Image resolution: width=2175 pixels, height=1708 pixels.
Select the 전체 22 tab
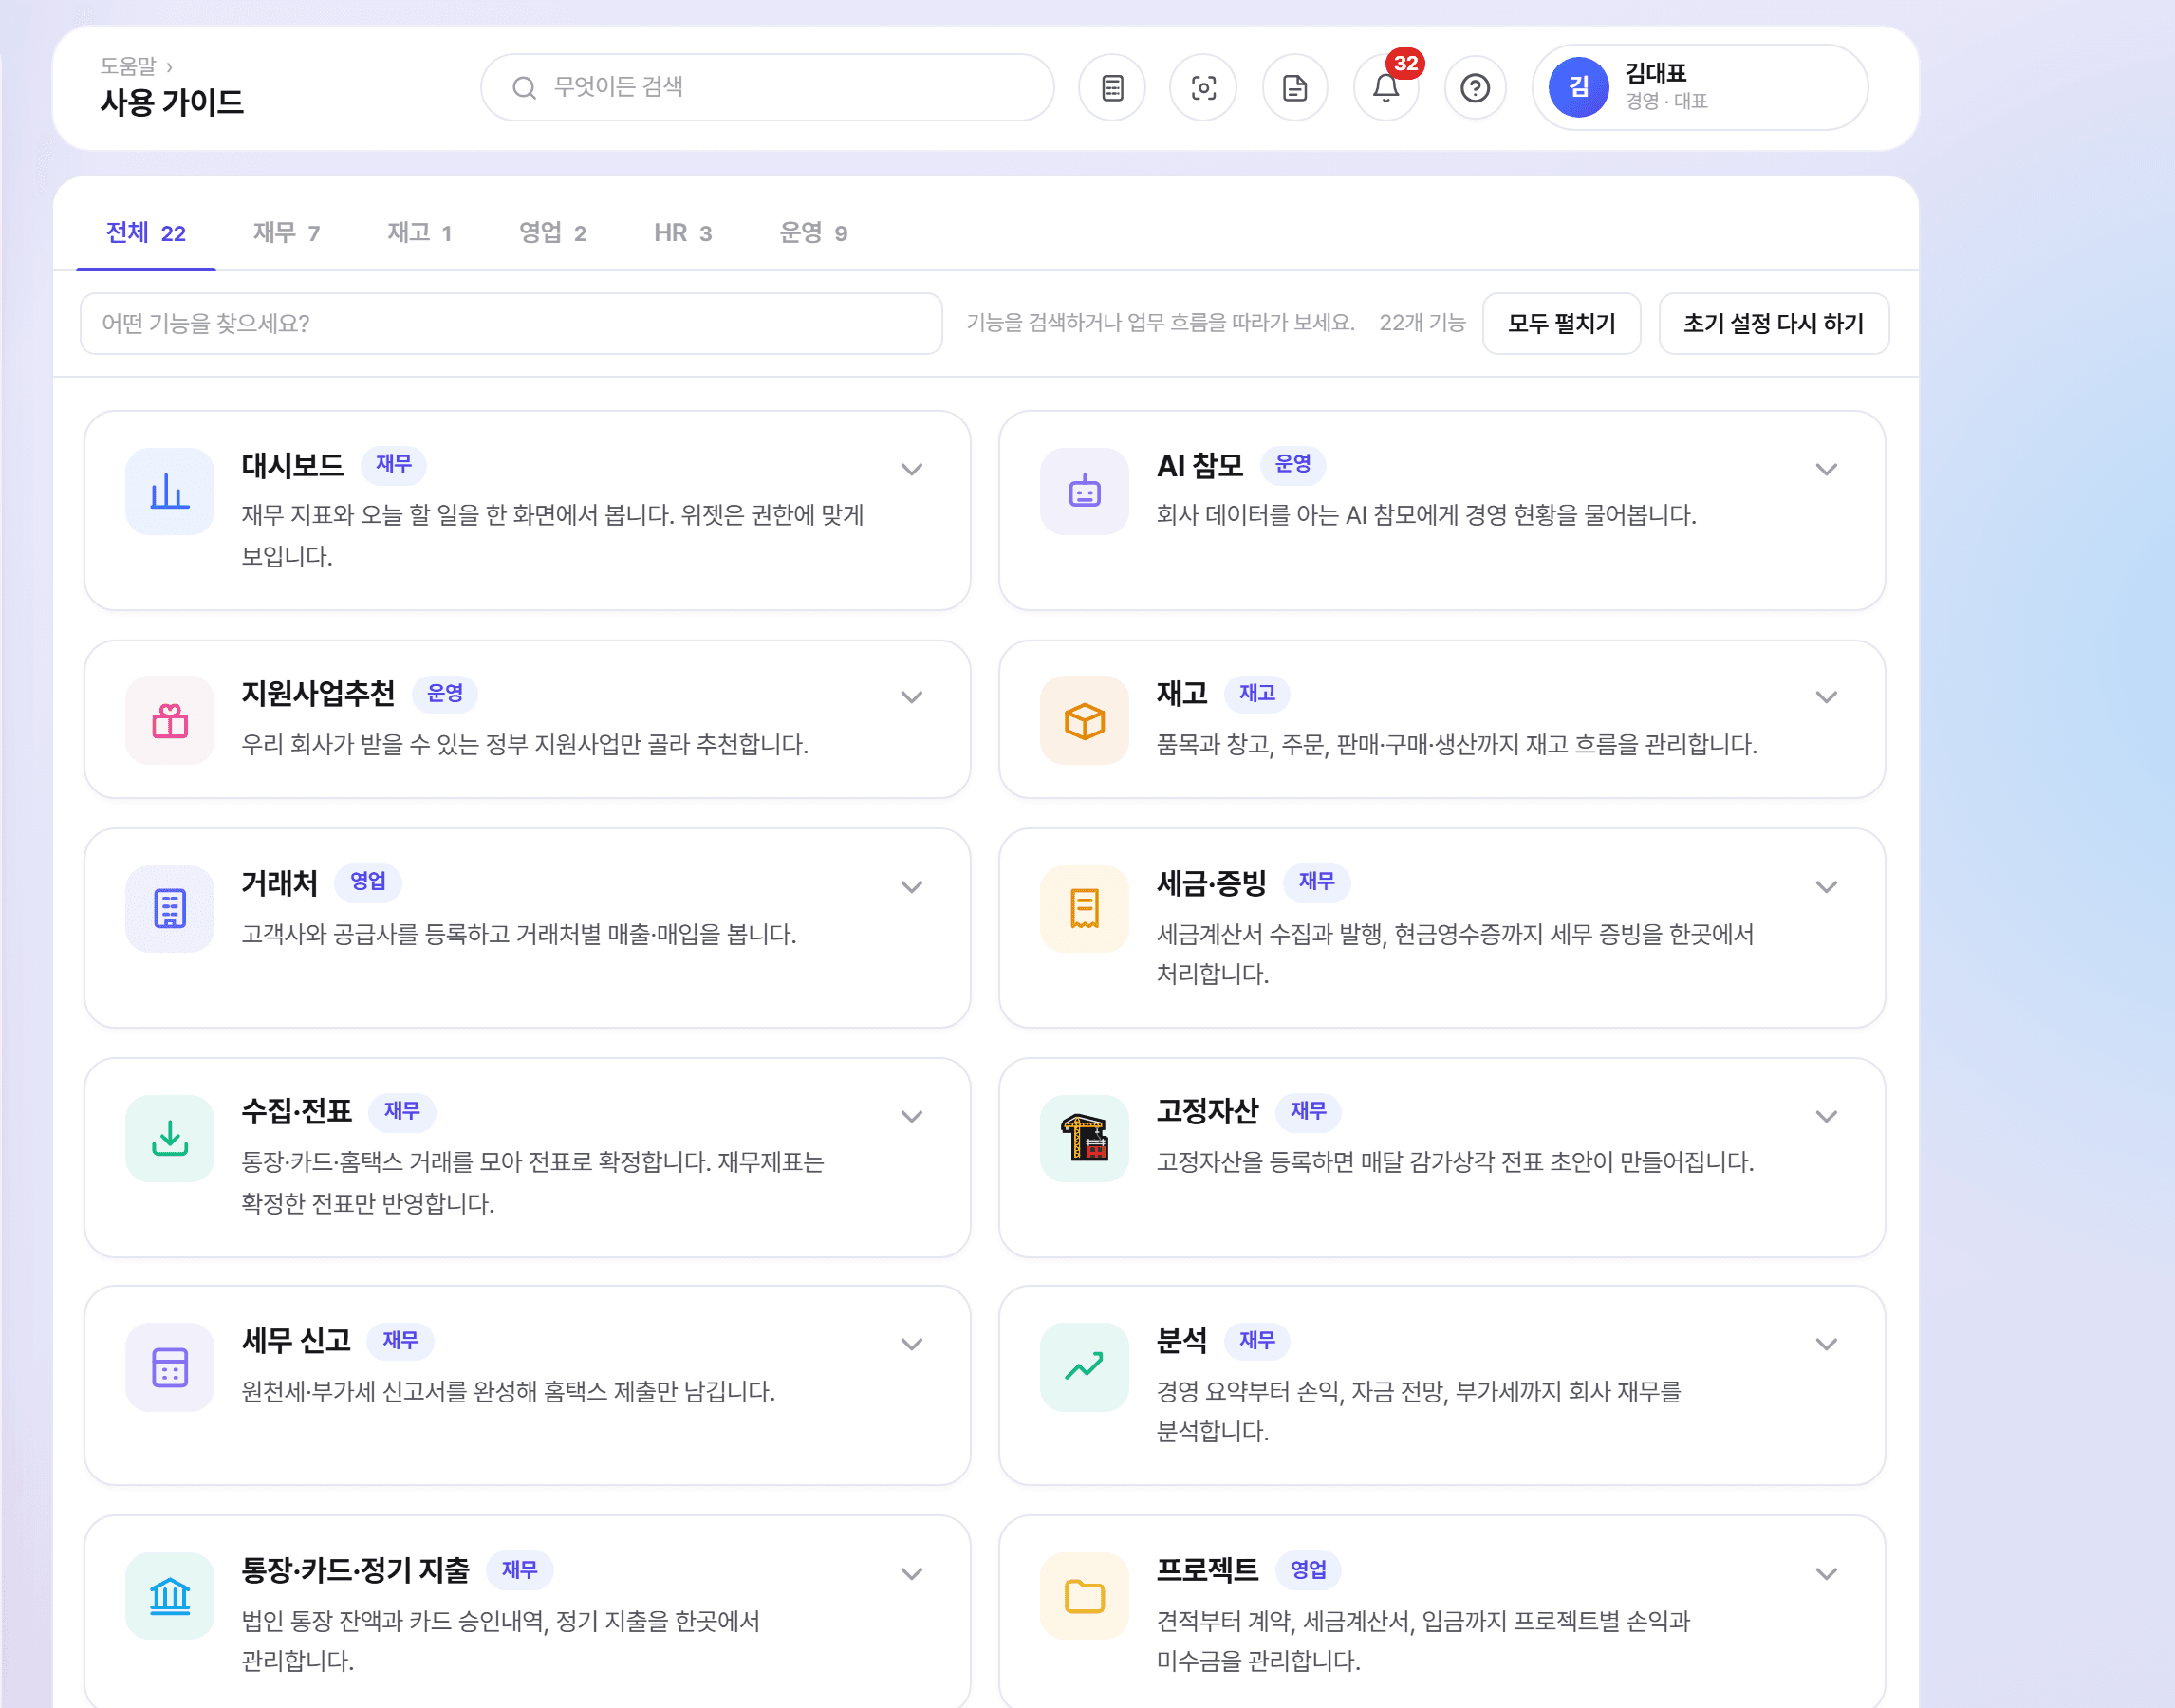click(x=146, y=233)
